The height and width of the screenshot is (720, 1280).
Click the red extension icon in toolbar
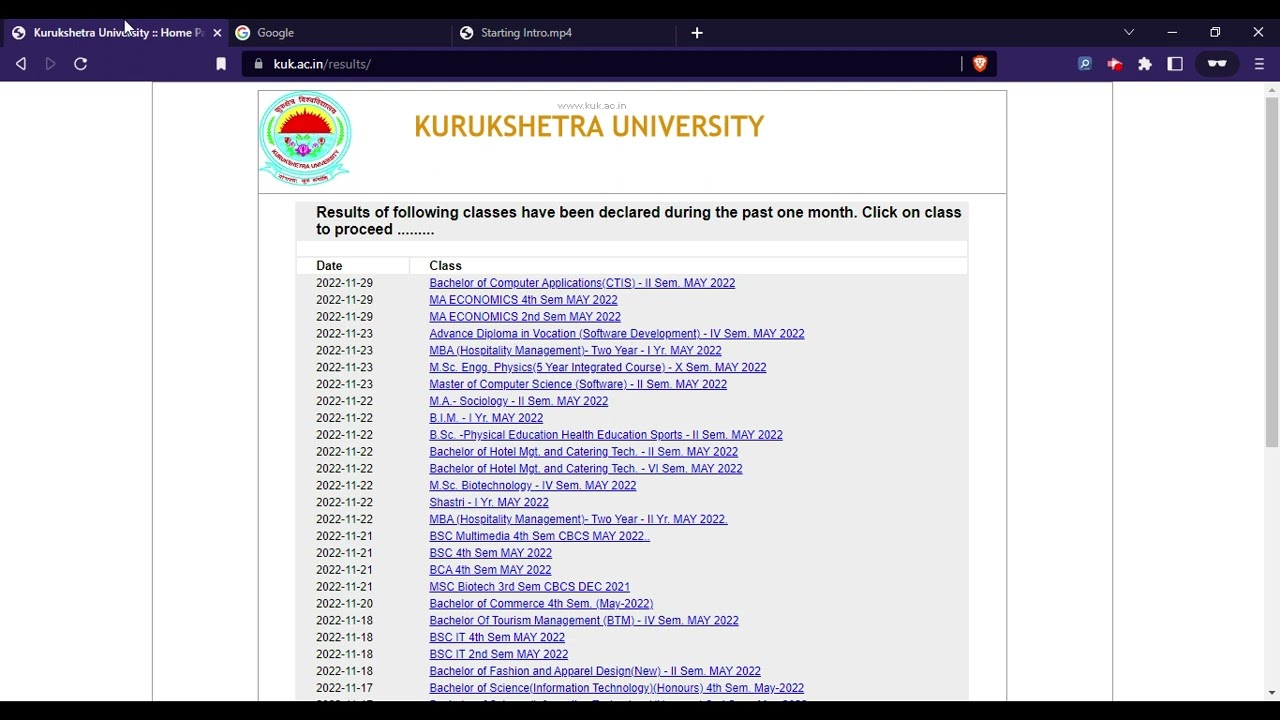tap(1115, 64)
